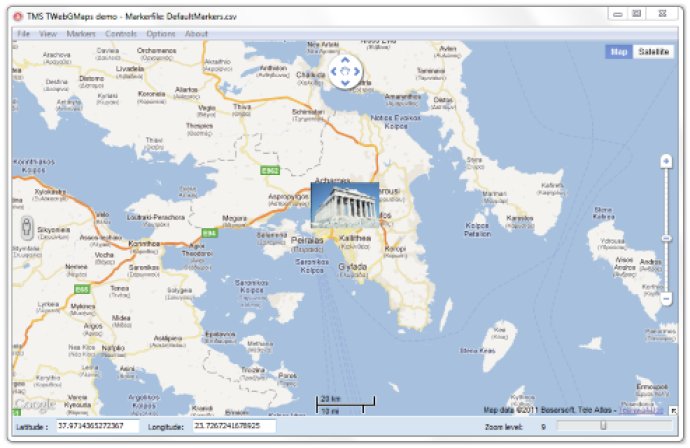The height and width of the screenshot is (448, 690).
Task: Close the TWebGMaps demo window
Action: click(x=662, y=14)
